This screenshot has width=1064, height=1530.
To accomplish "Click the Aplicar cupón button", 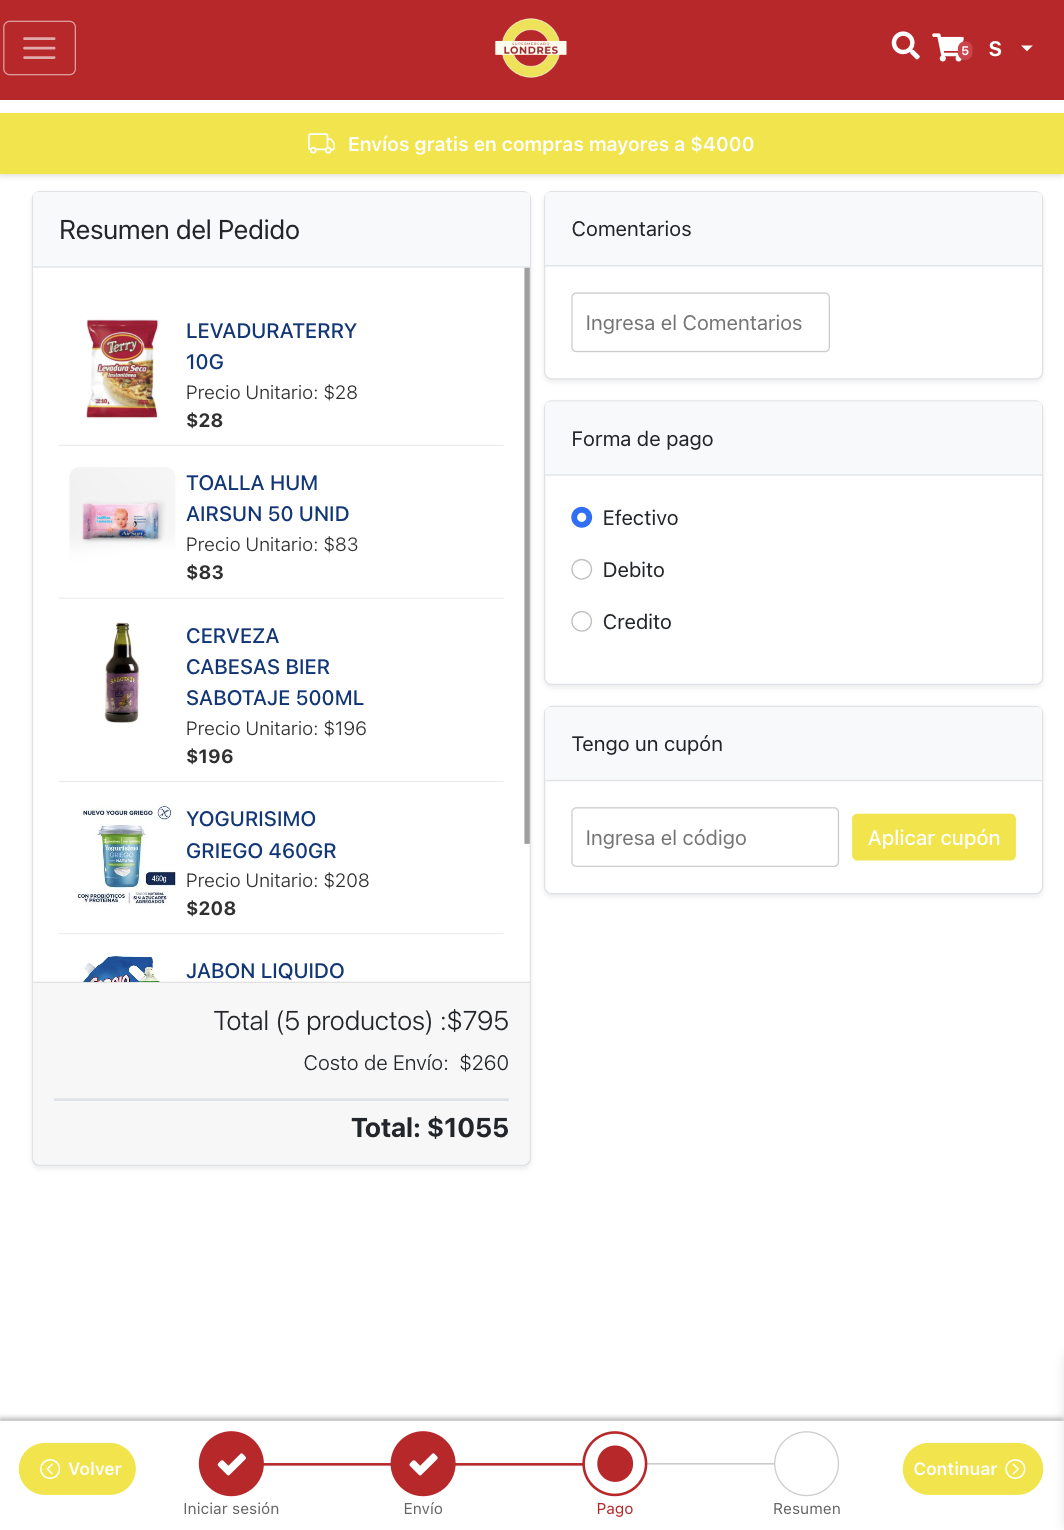I will (x=933, y=838).
